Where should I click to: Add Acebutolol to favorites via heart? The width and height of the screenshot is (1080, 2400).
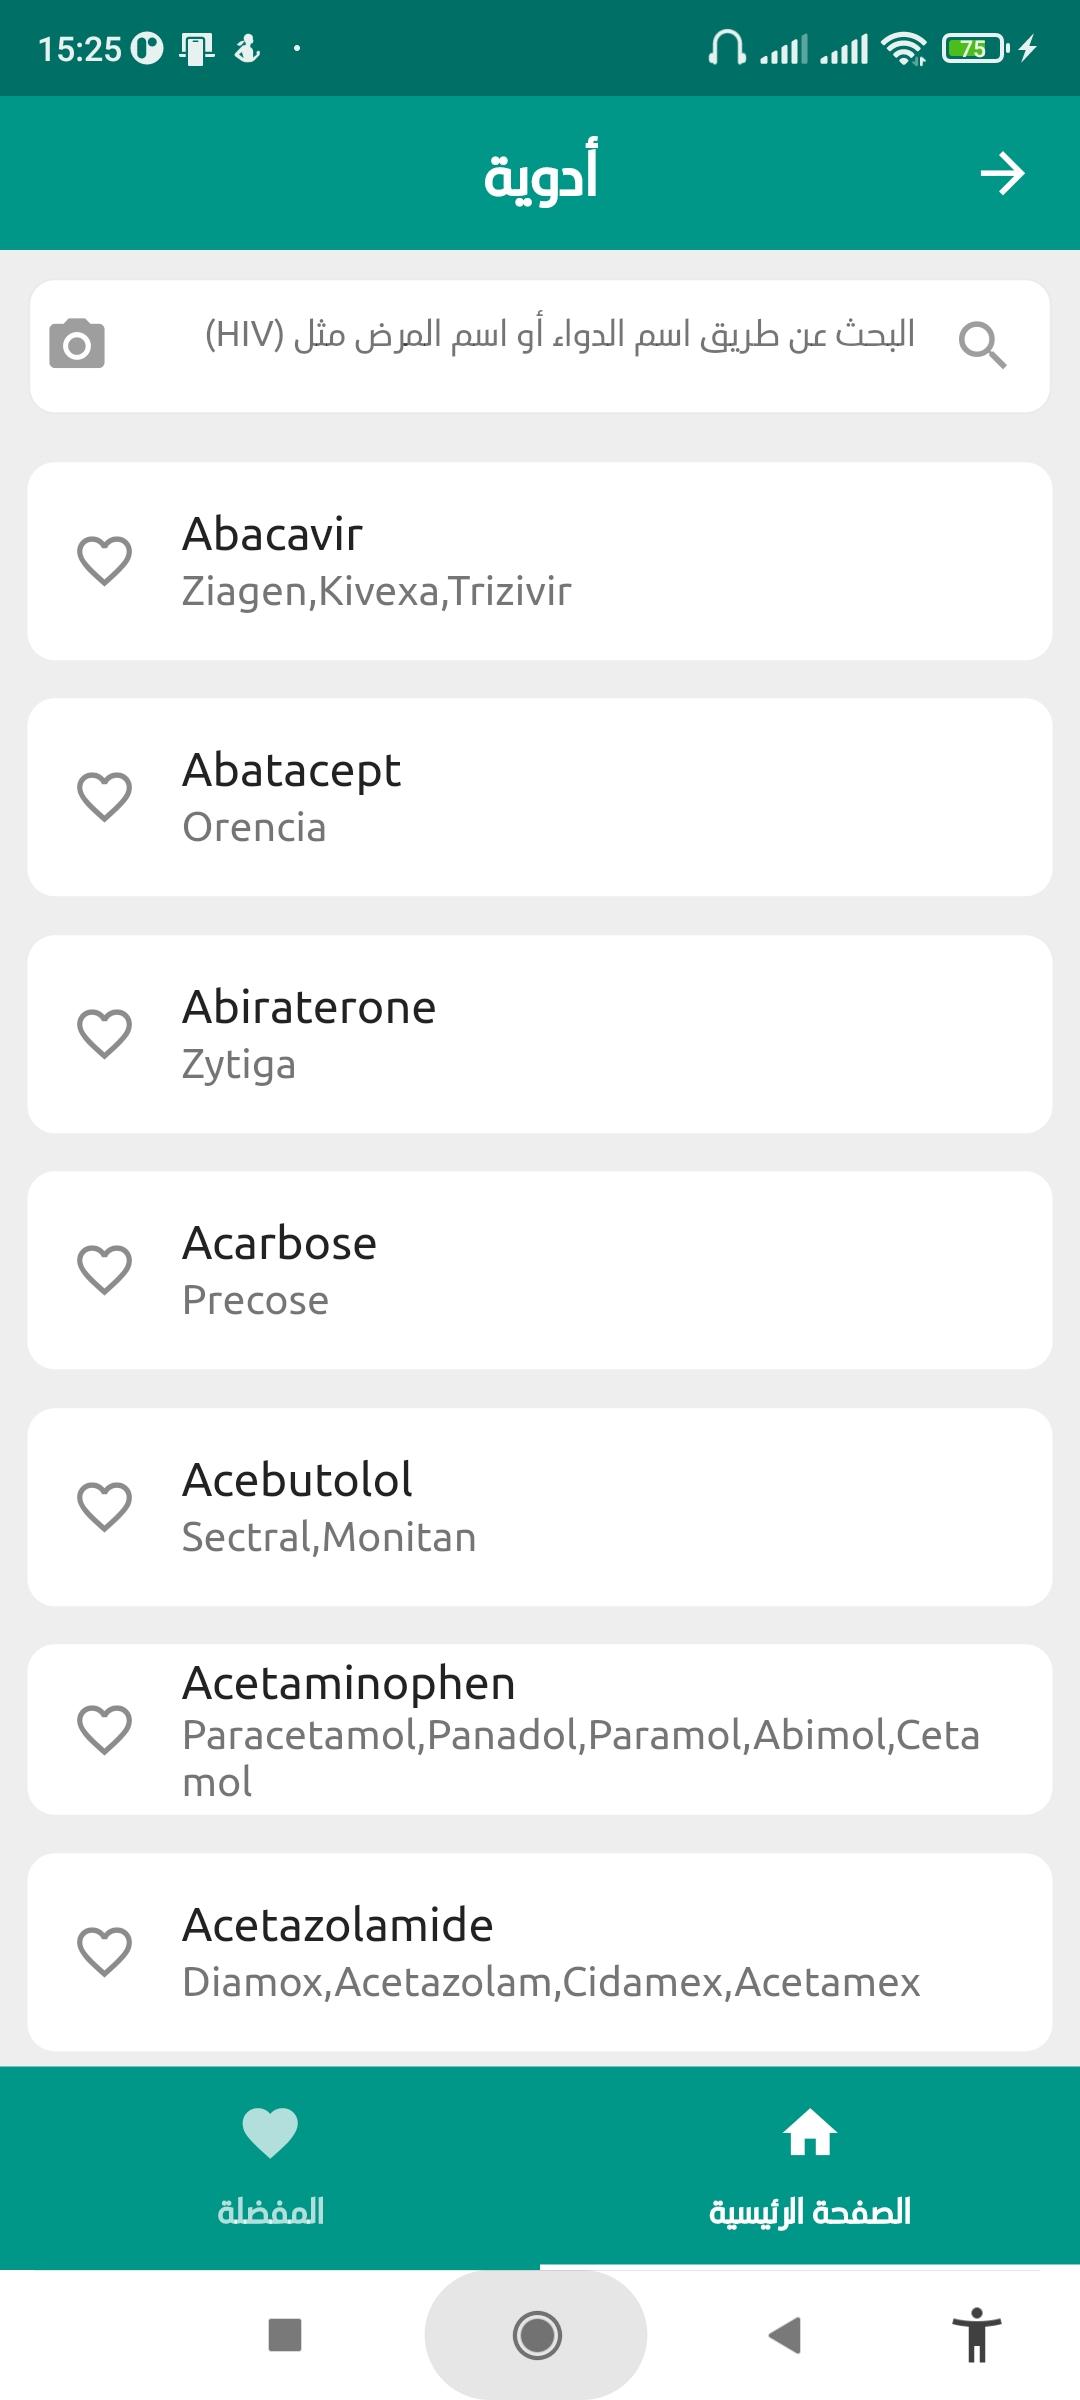pyautogui.click(x=105, y=1506)
